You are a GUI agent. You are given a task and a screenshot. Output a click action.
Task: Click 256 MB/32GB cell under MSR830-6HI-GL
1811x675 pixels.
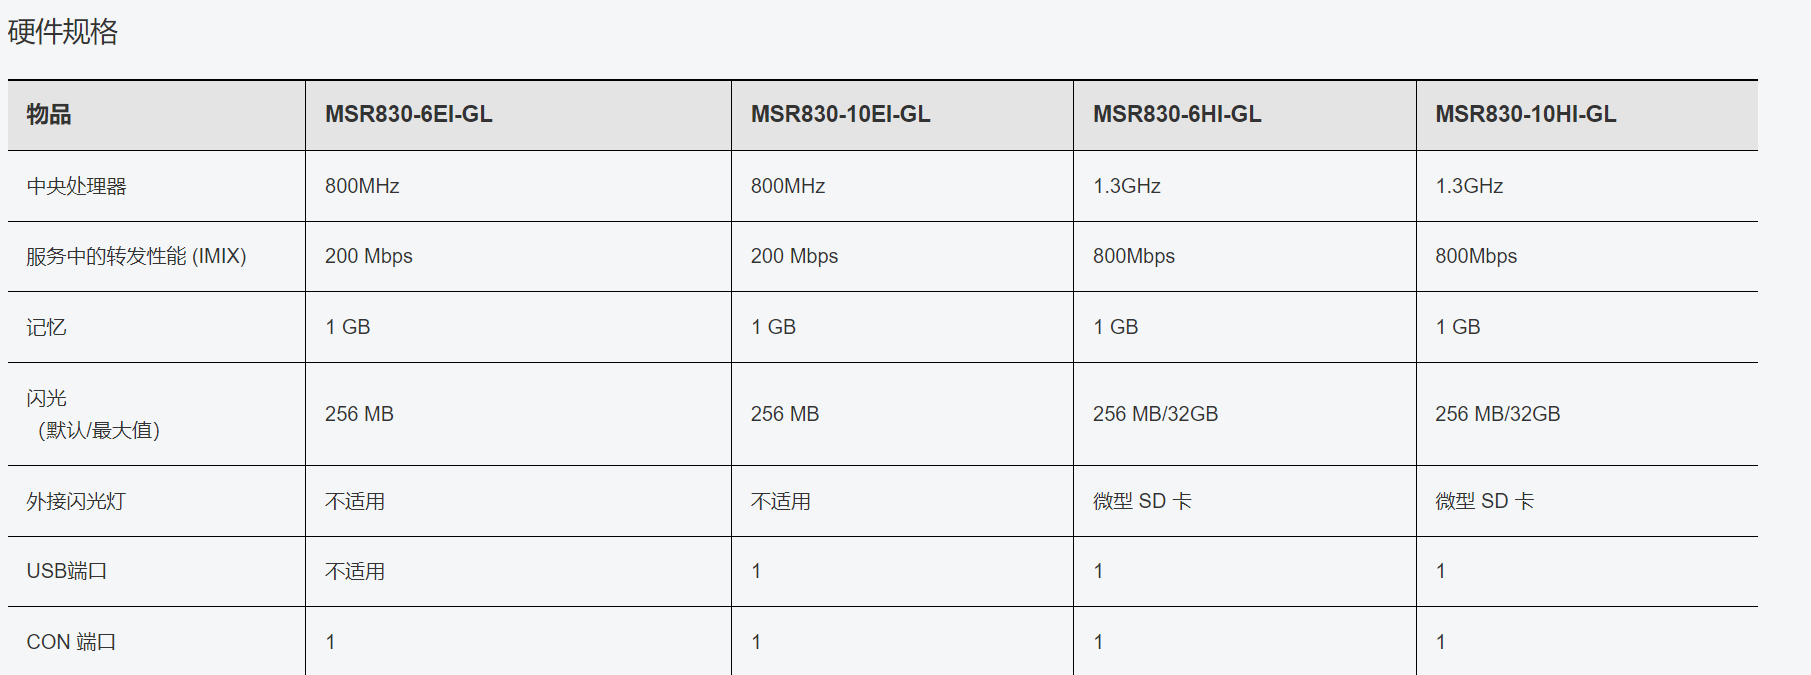coord(1155,414)
